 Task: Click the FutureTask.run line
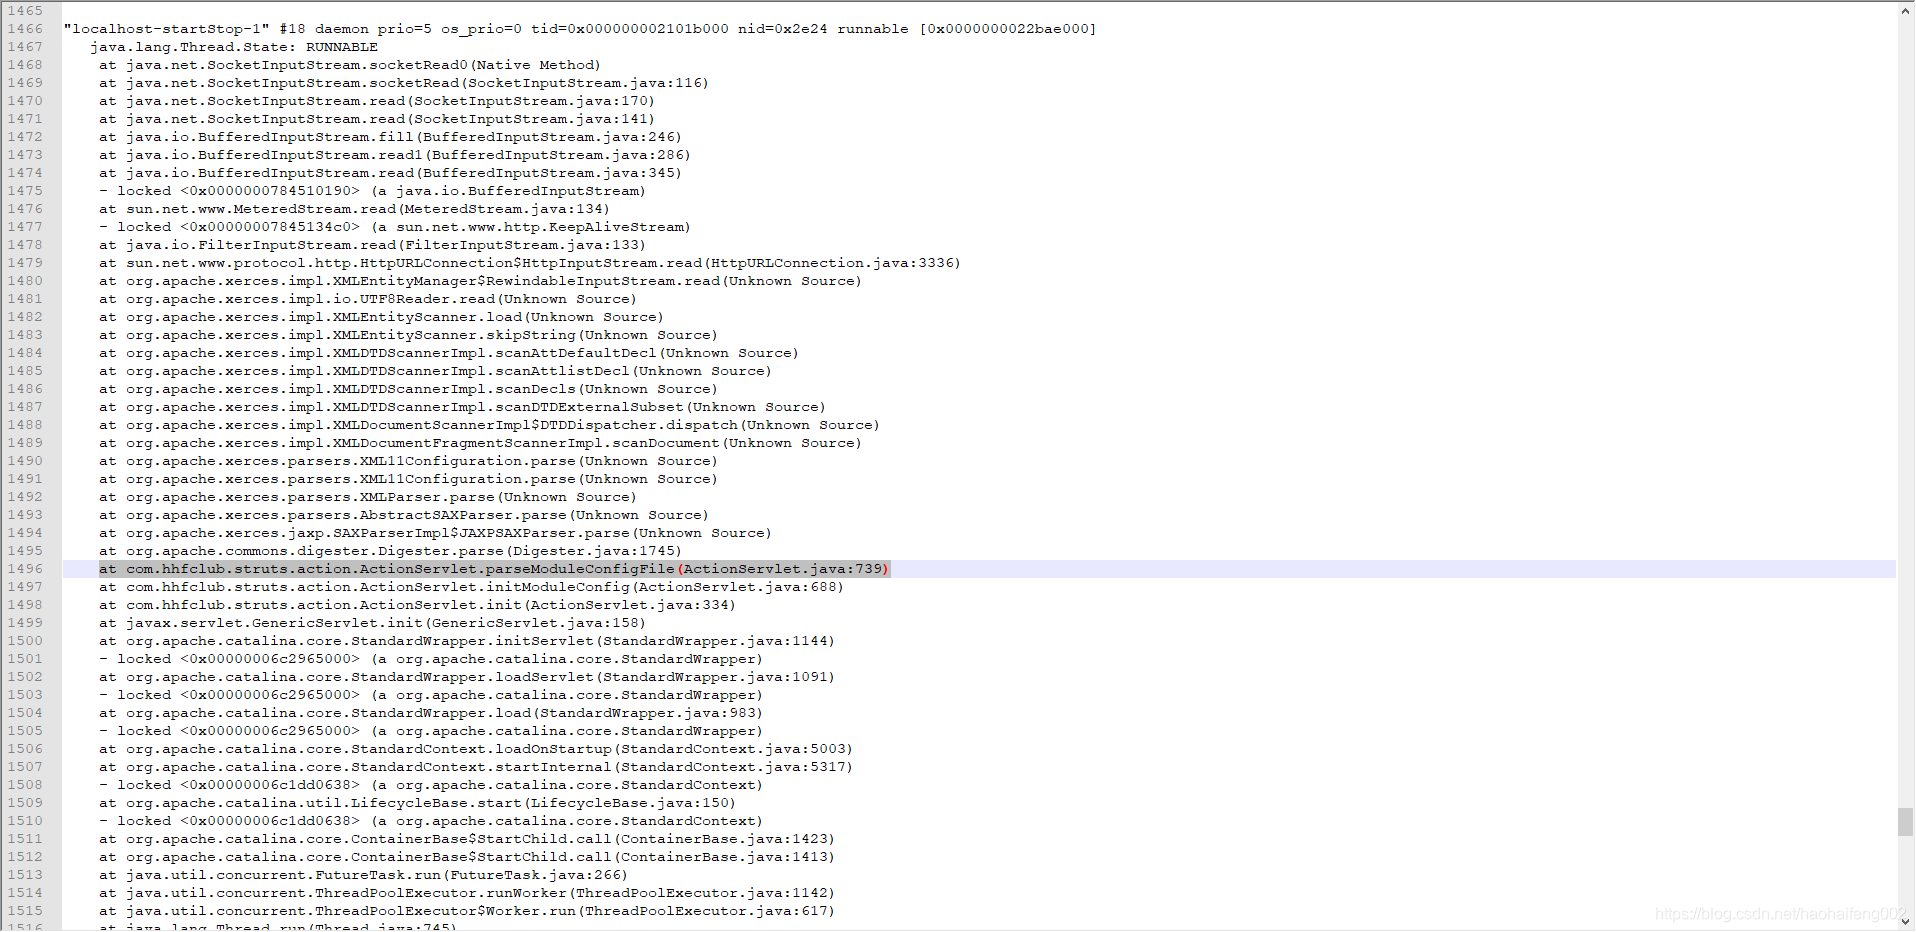pyautogui.click(x=363, y=875)
